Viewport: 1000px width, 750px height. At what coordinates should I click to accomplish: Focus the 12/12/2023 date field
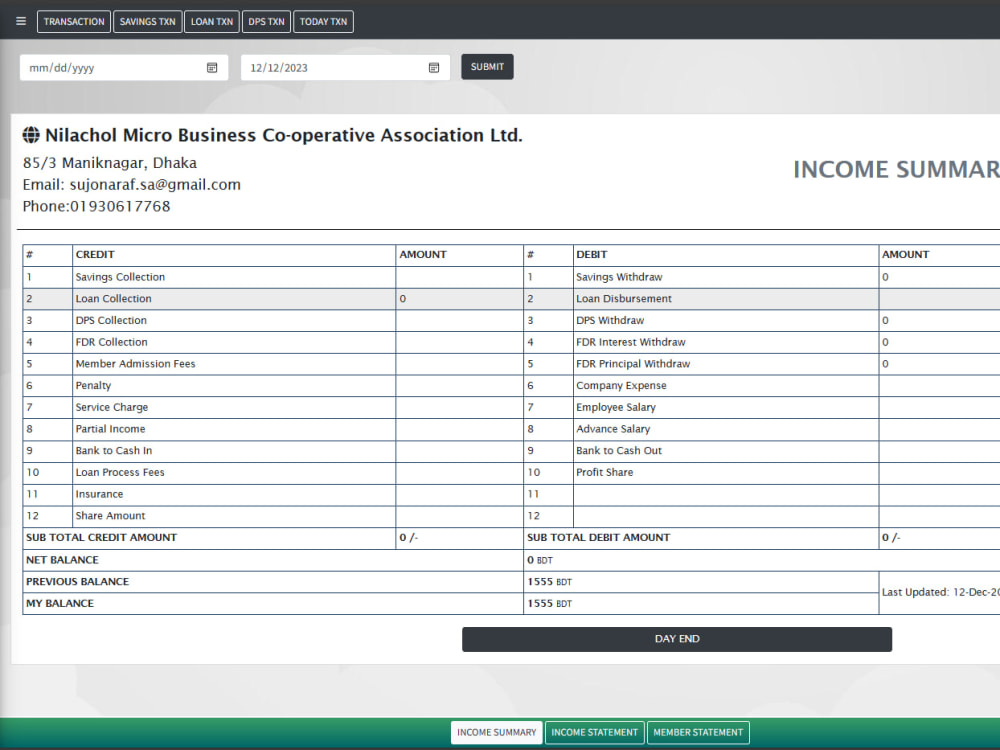(345, 68)
